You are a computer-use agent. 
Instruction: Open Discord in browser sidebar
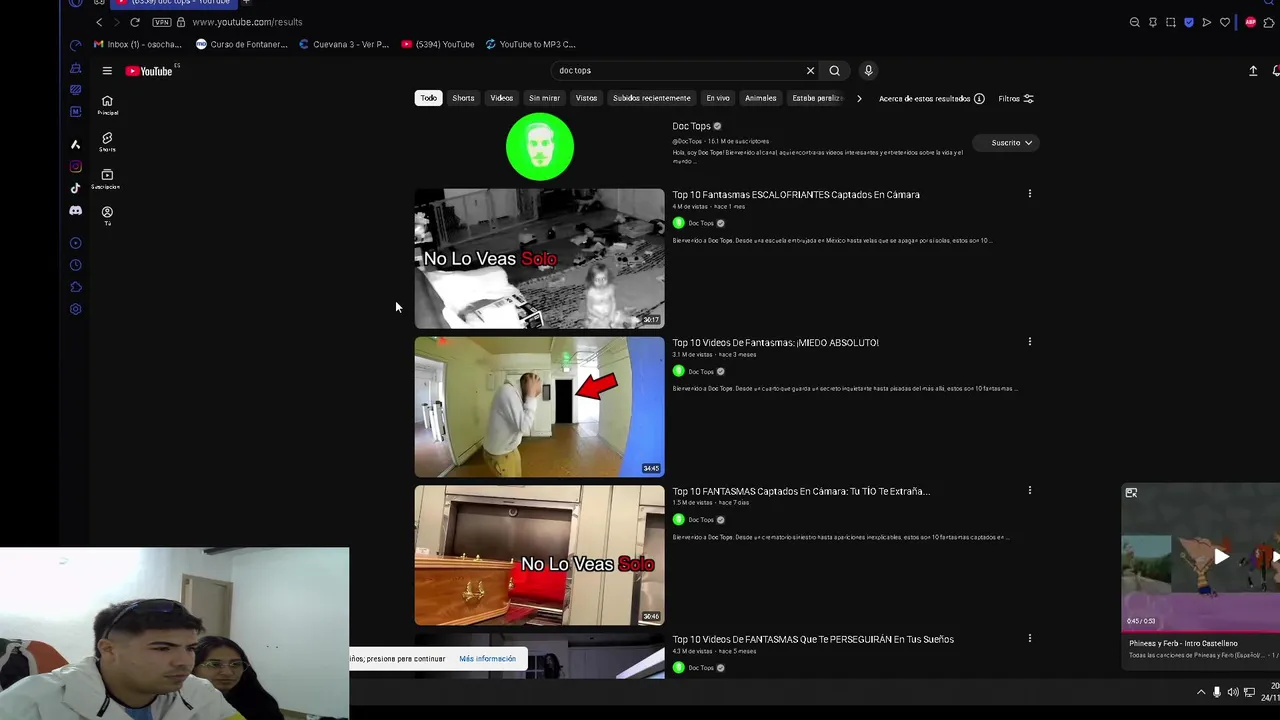tap(75, 211)
